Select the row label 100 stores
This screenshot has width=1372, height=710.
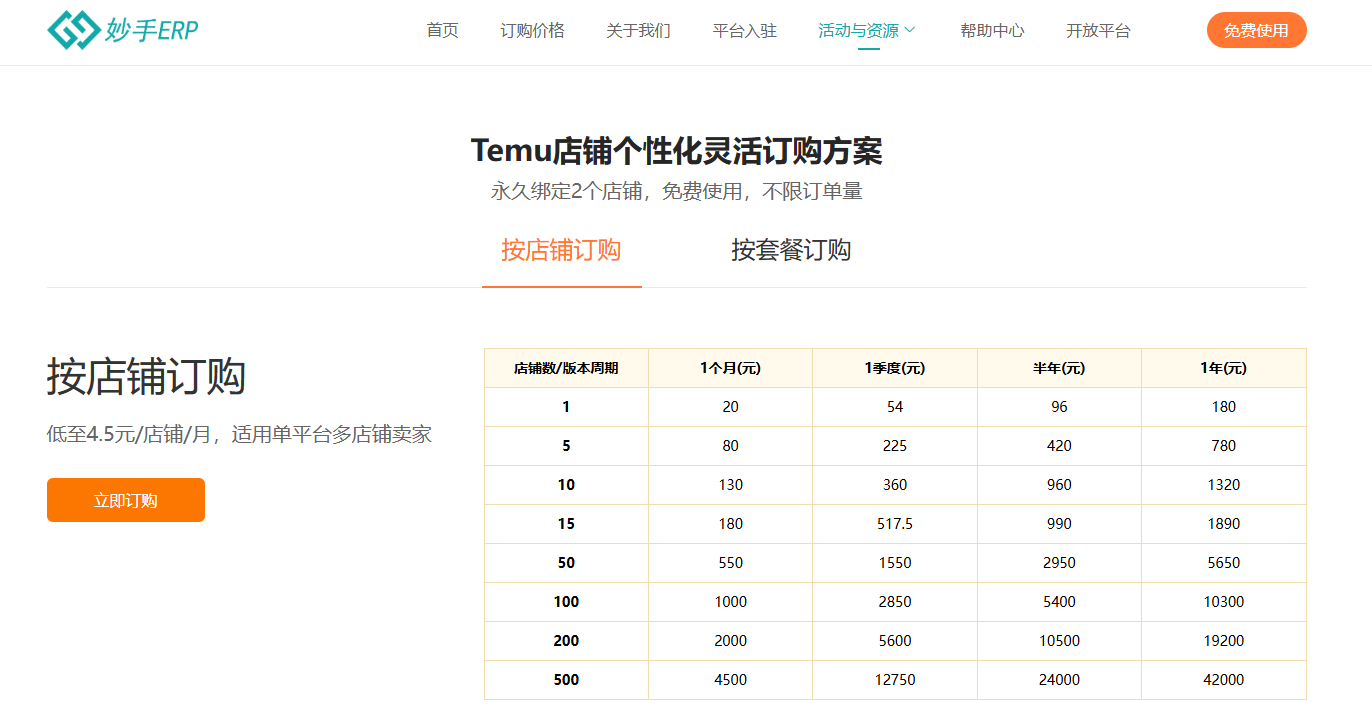566,602
